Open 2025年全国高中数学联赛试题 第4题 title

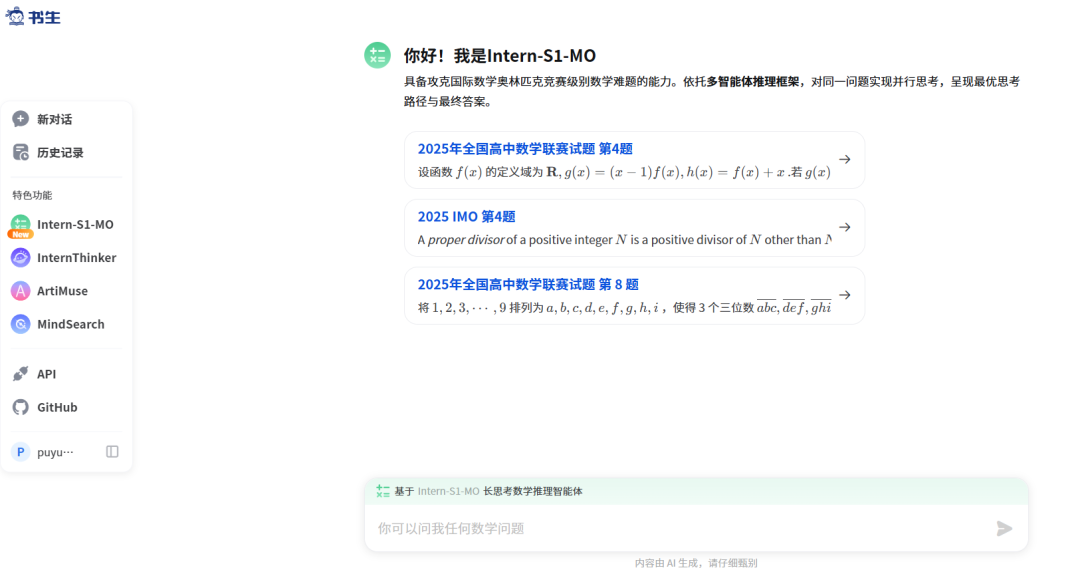(x=525, y=149)
